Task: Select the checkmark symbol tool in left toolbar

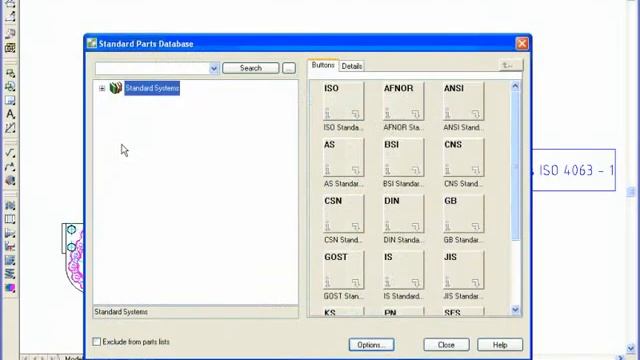Action: point(10,153)
